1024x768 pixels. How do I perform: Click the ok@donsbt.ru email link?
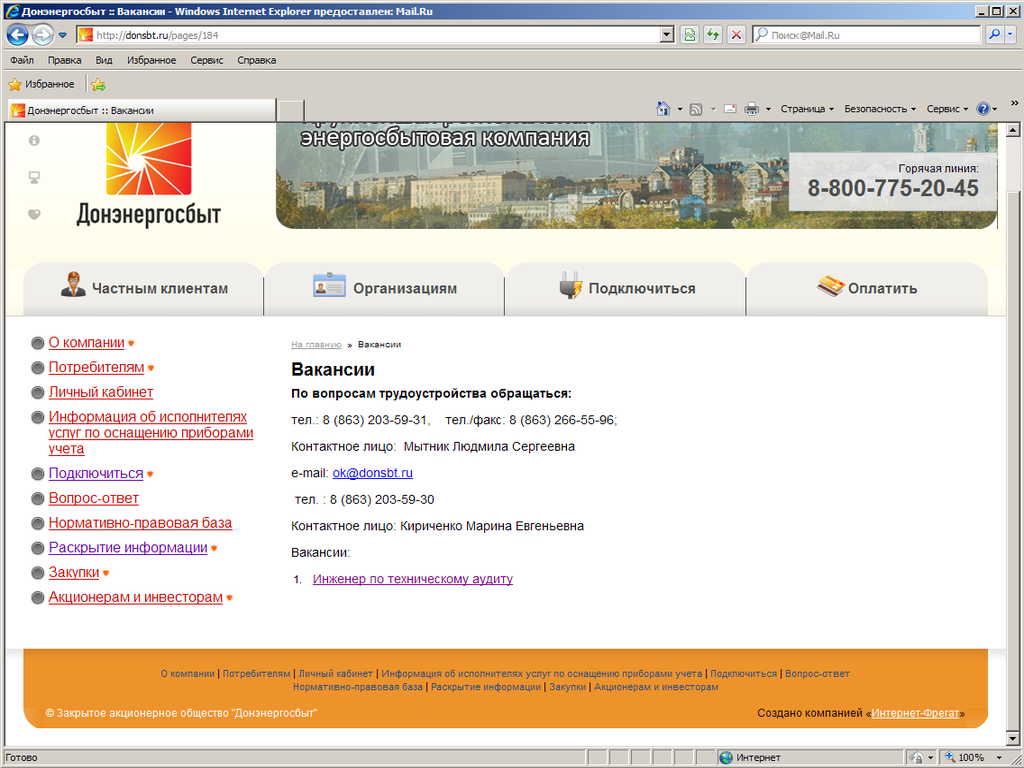[372, 473]
